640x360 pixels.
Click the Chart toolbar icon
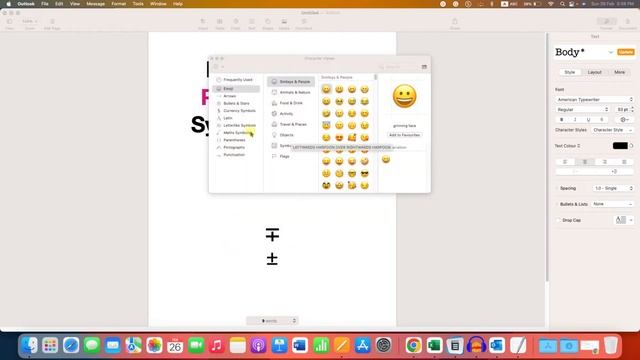pos(236,22)
